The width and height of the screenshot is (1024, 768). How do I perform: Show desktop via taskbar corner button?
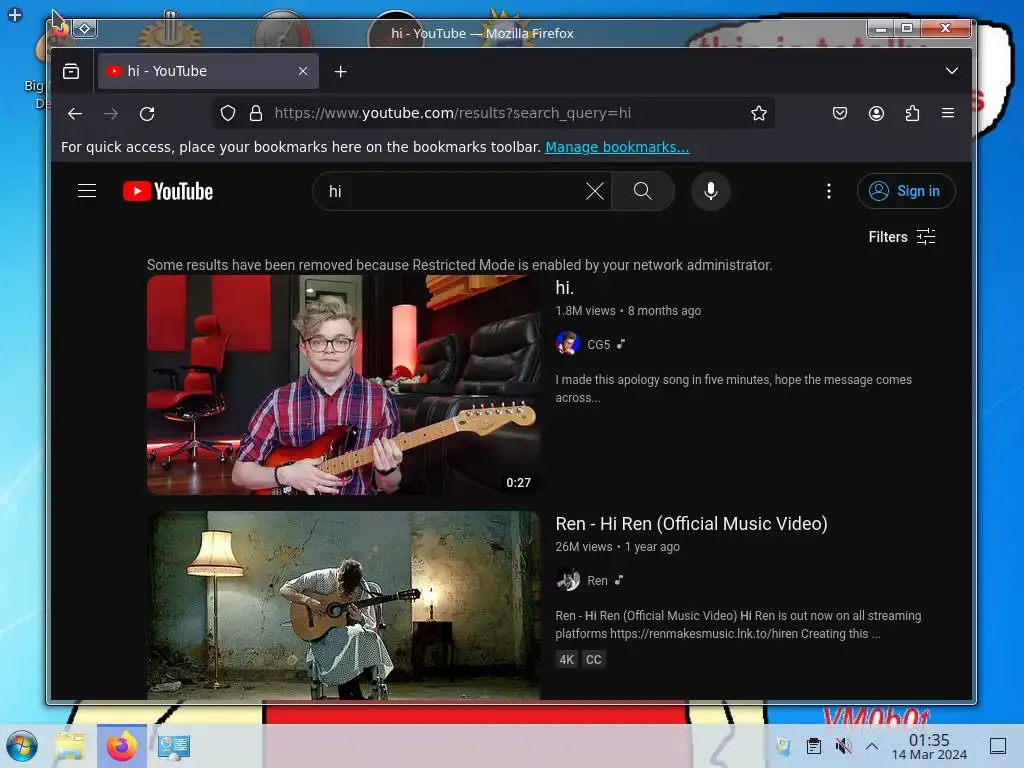[998, 746]
